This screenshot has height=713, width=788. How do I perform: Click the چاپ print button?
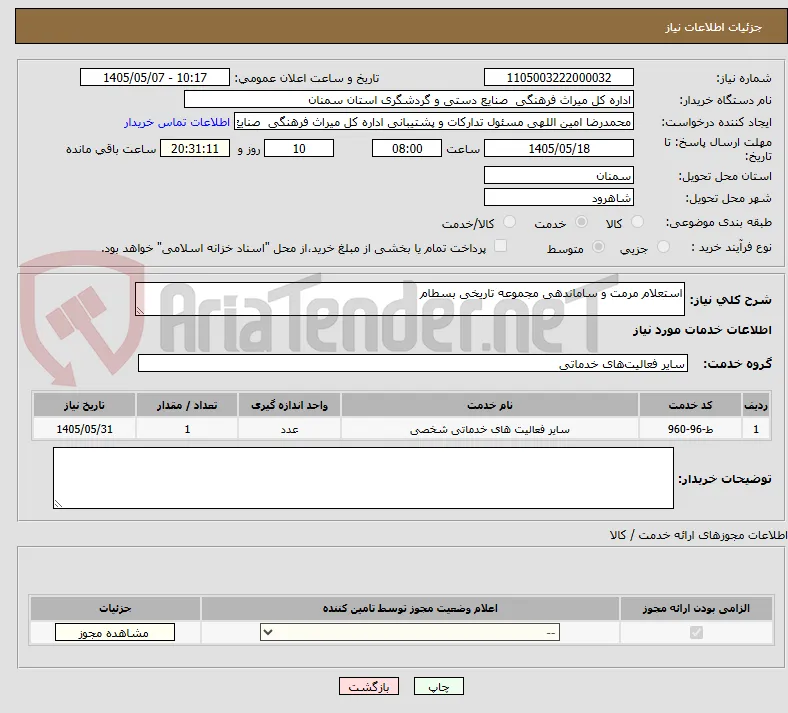pos(439,687)
